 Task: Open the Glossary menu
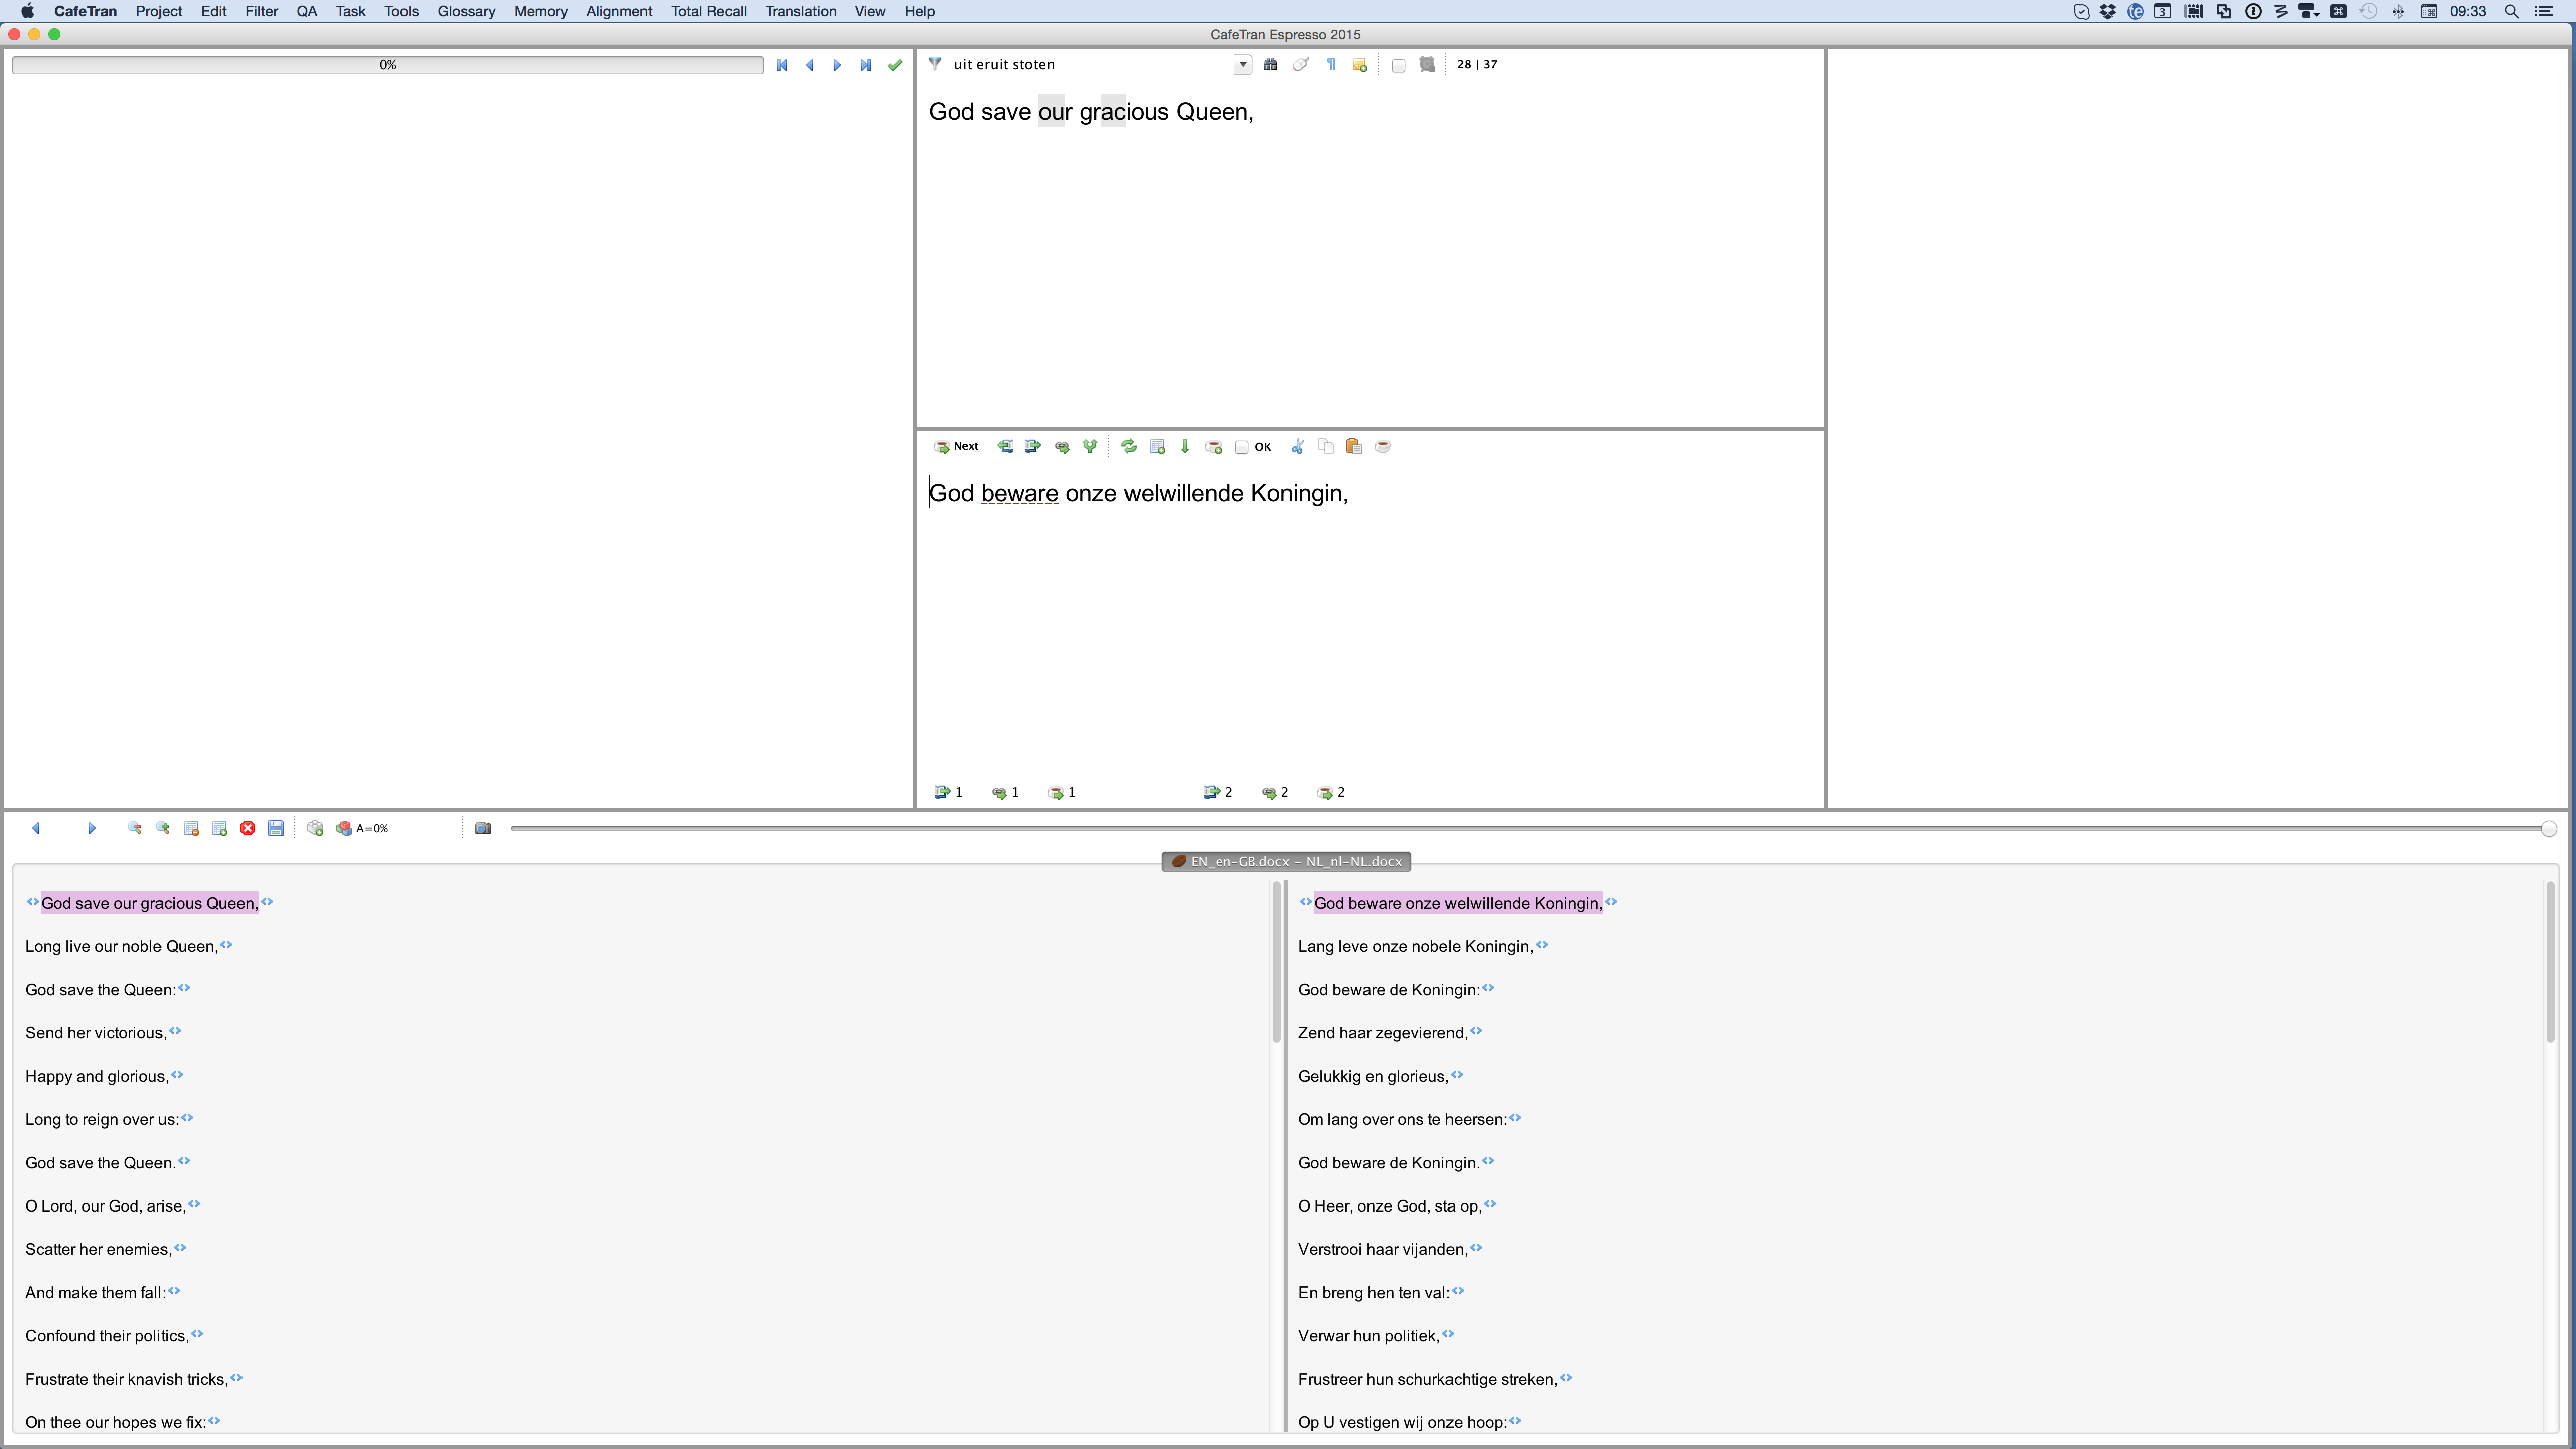[x=466, y=11]
